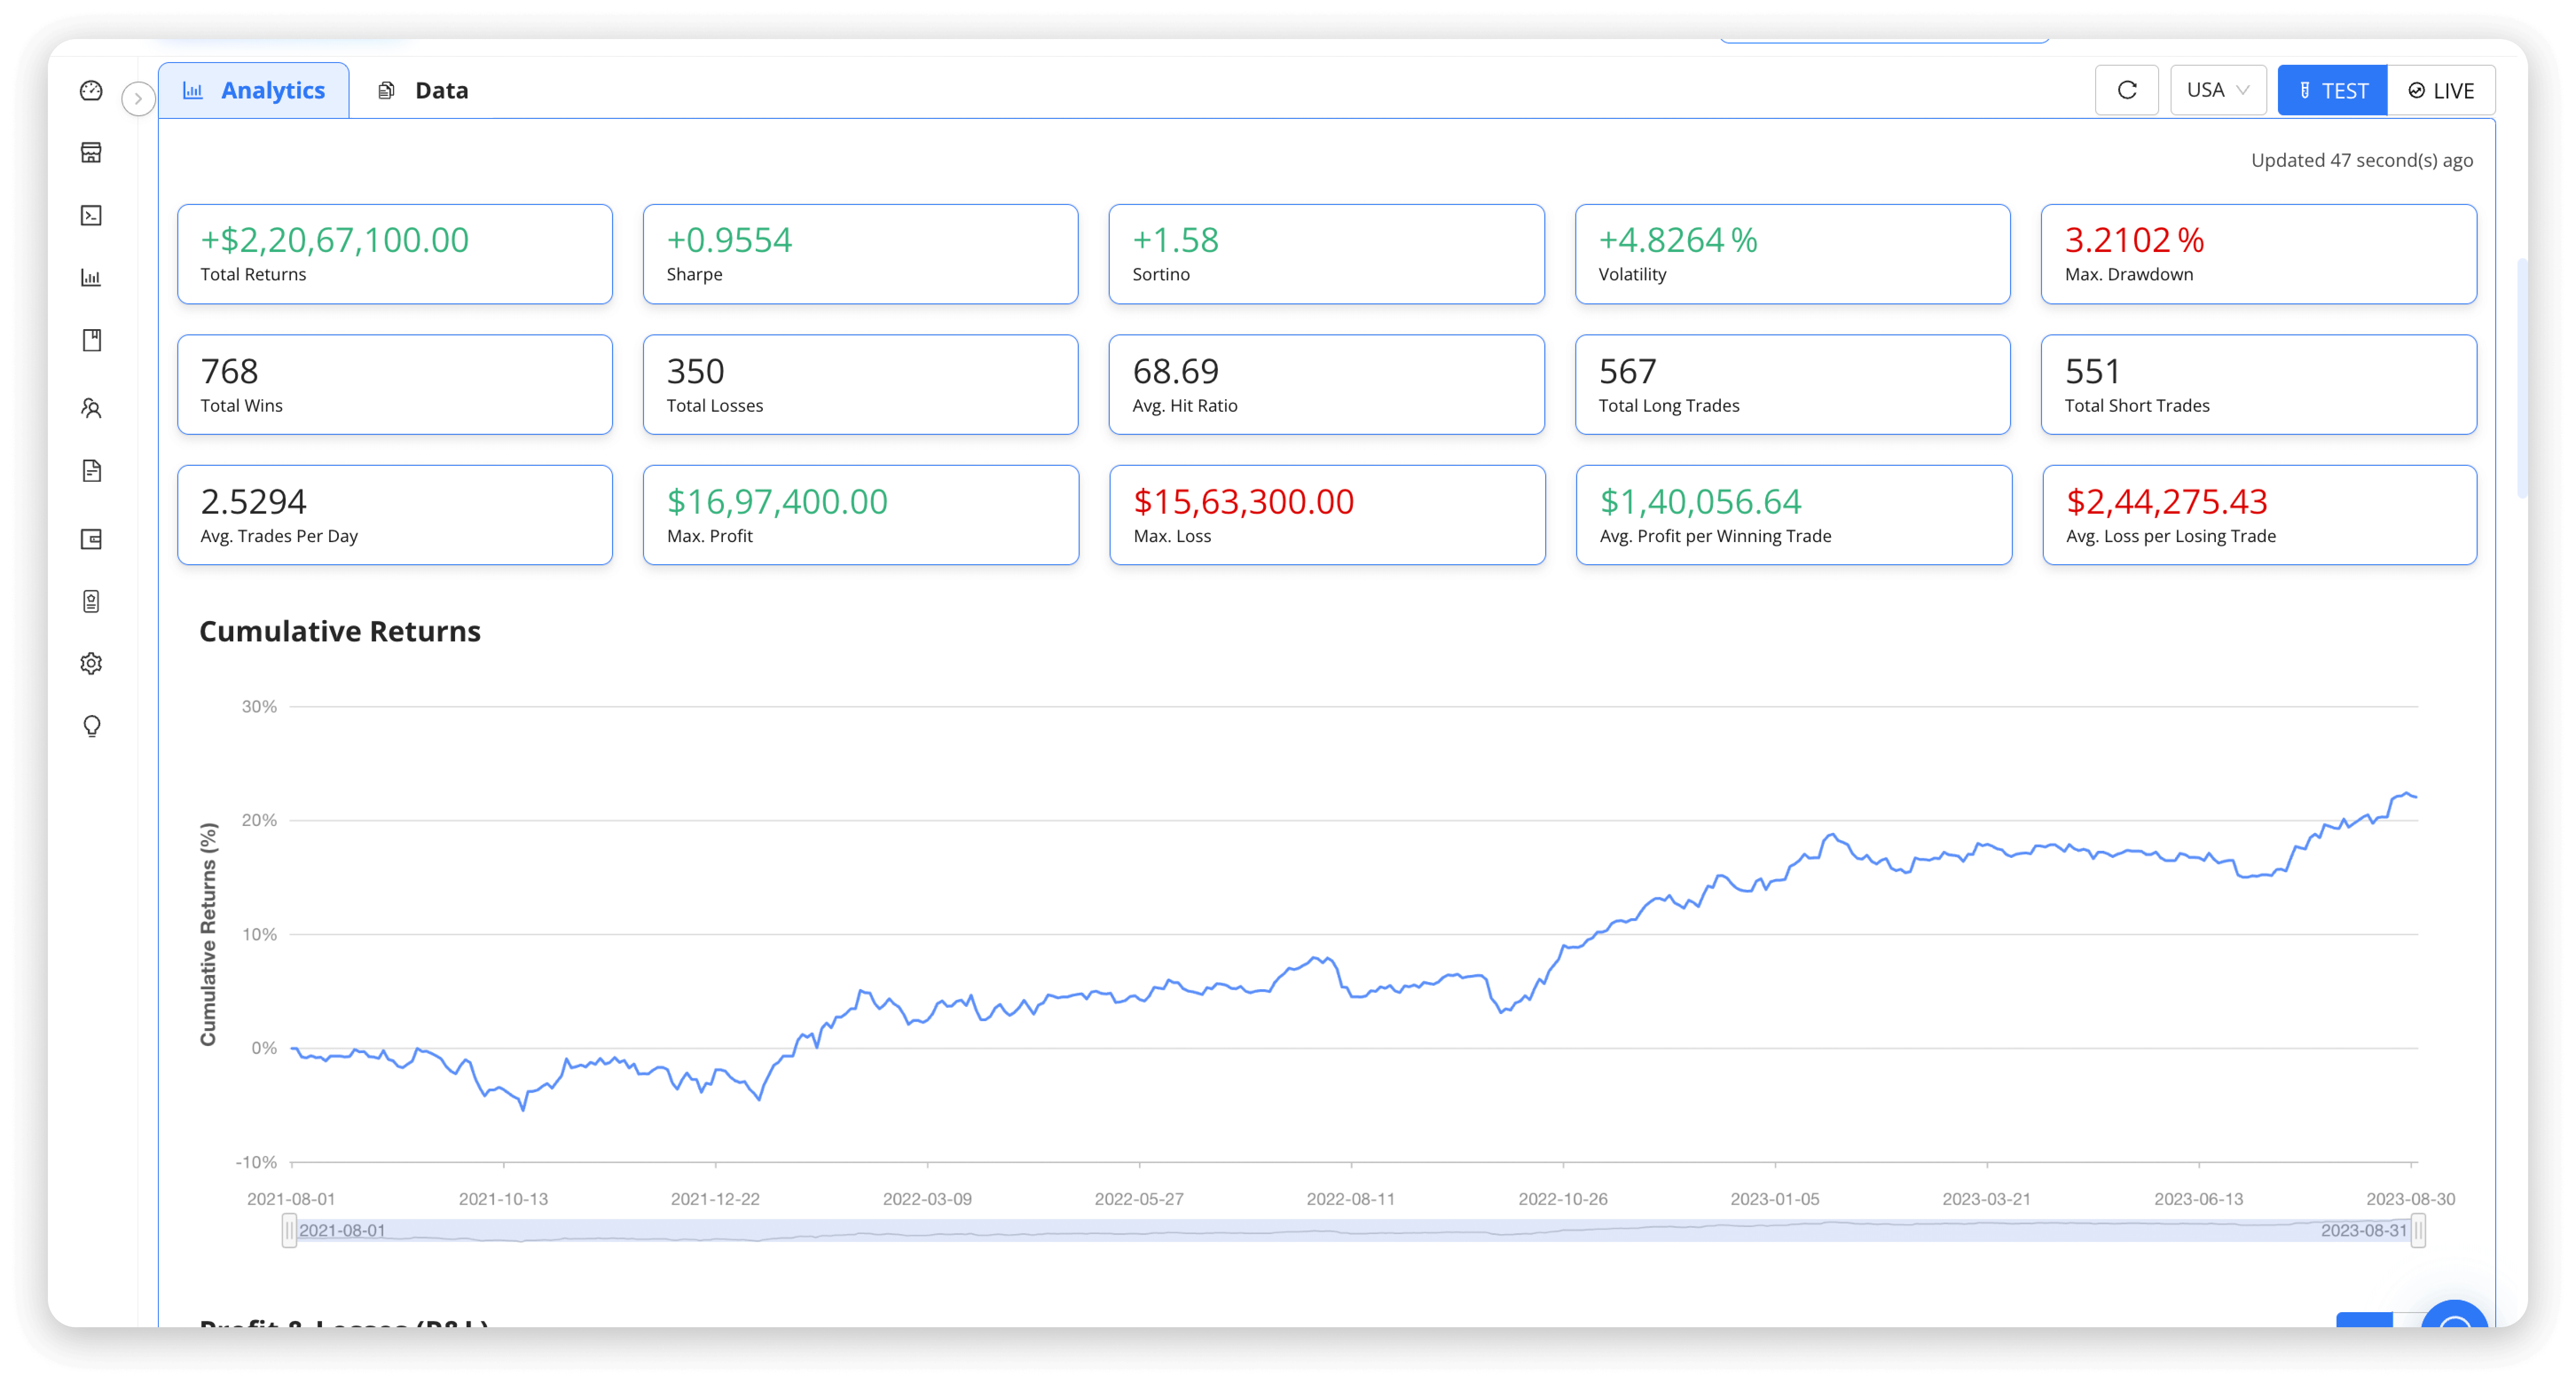Open the lightbulb tips icon in sidebar
The width and height of the screenshot is (2576, 1384).
pyautogui.click(x=91, y=726)
